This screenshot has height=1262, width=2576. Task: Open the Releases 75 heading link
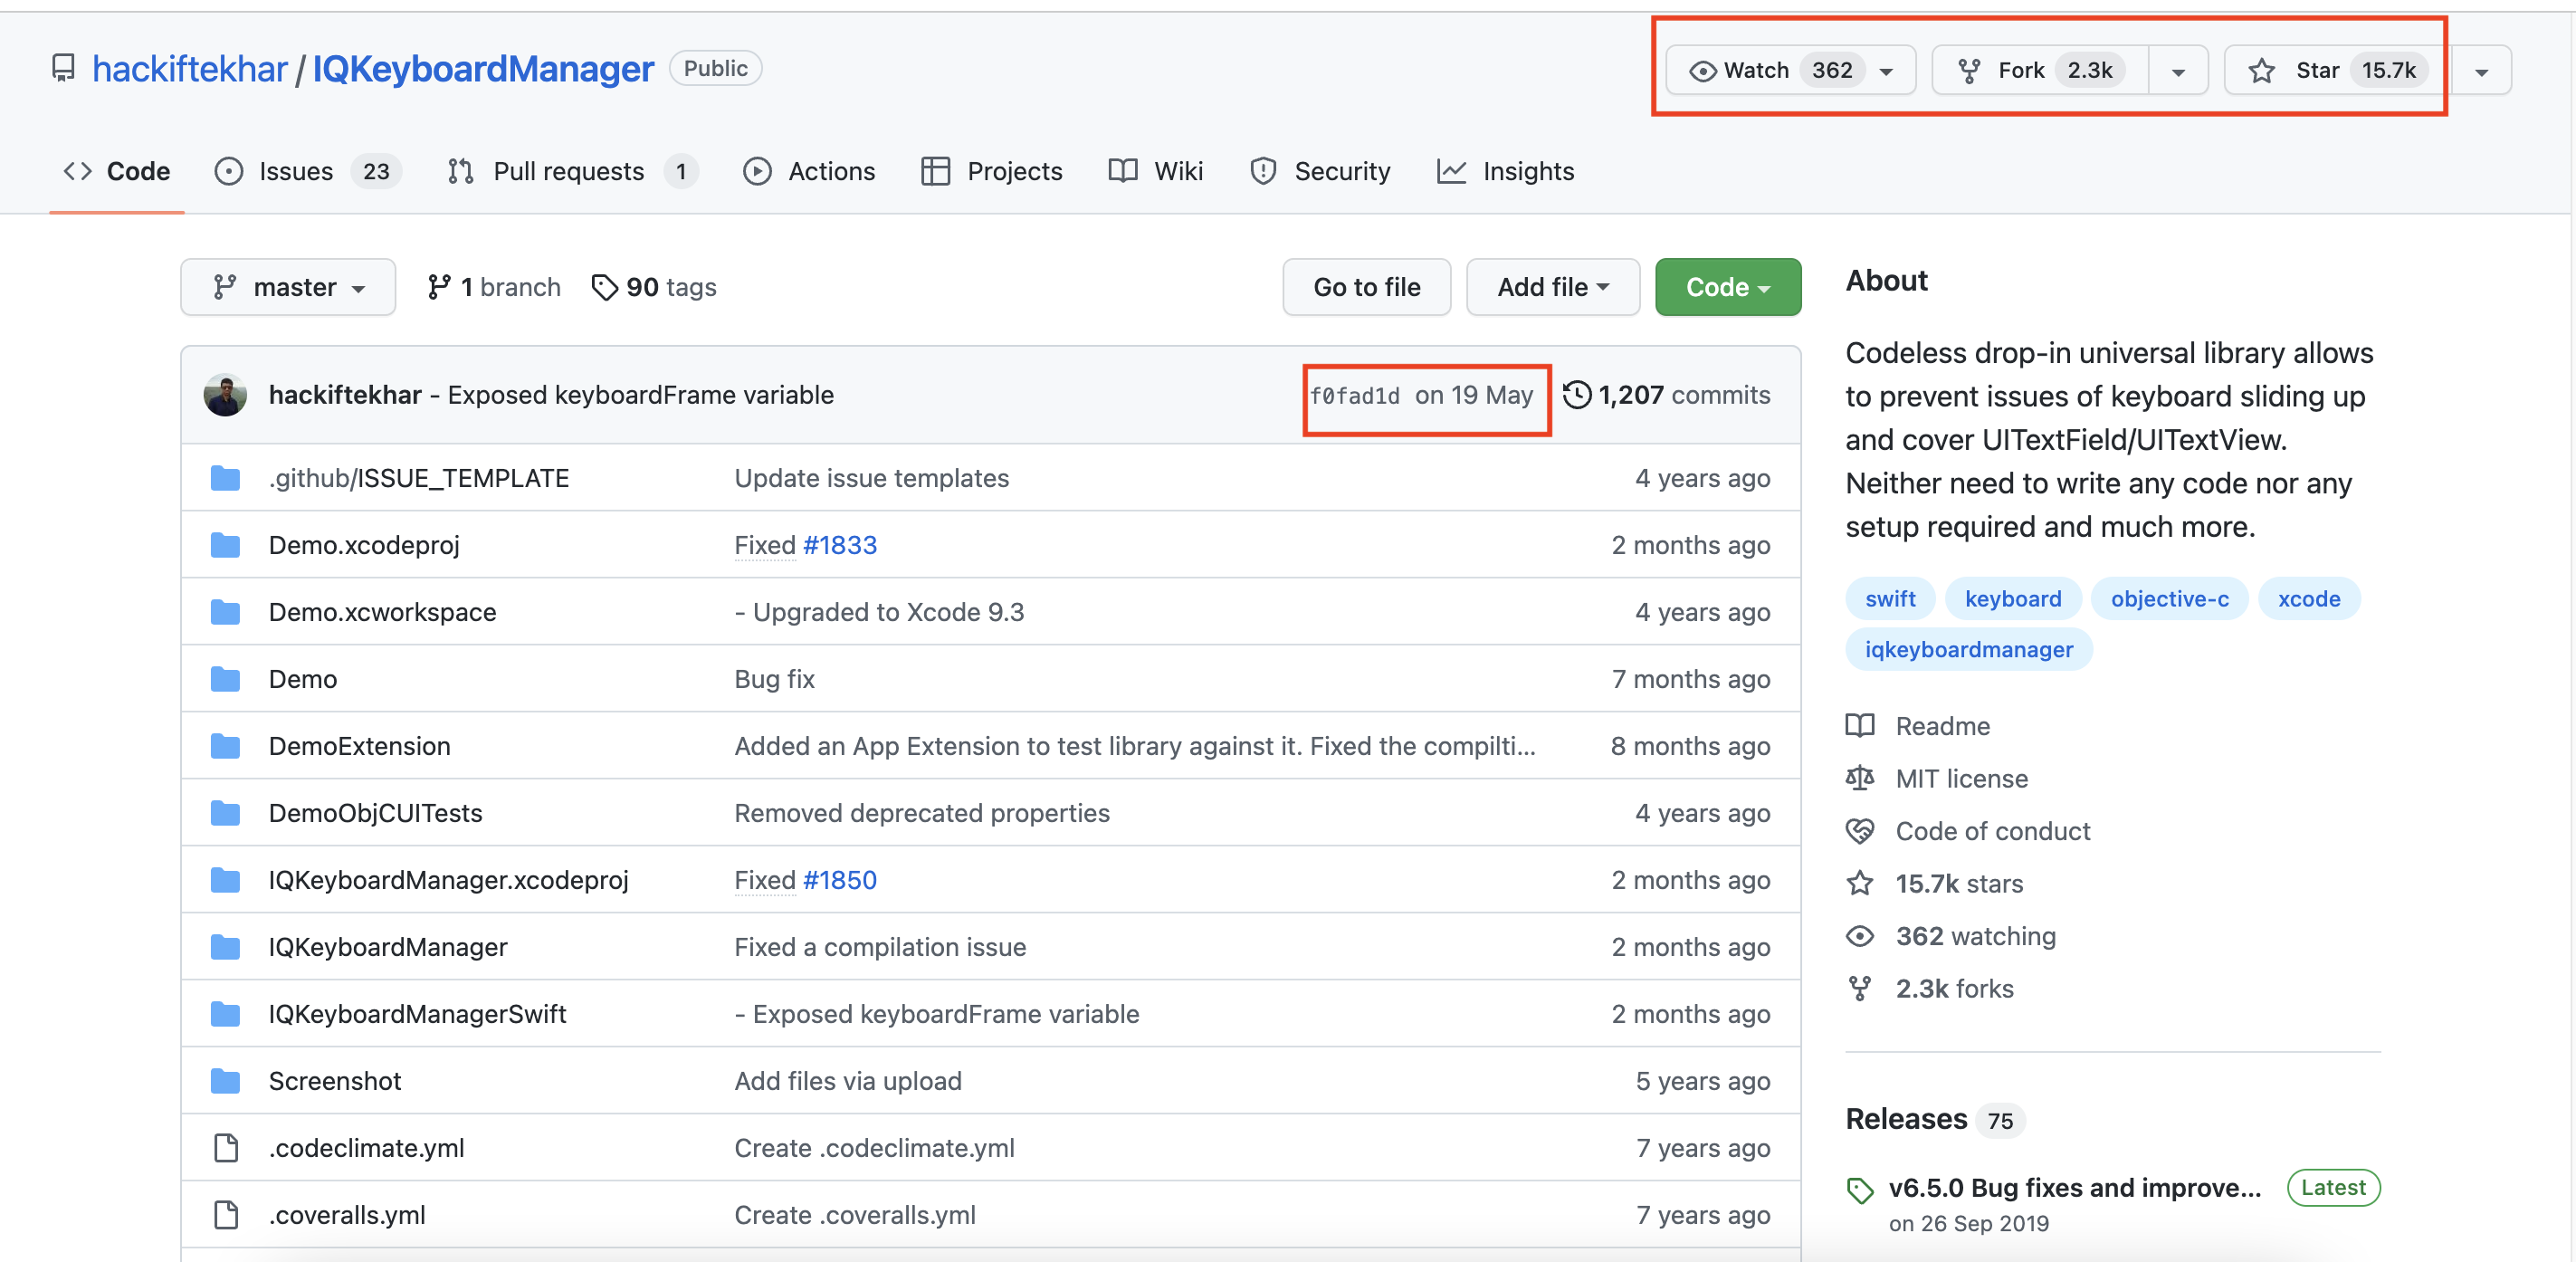tap(1935, 1119)
